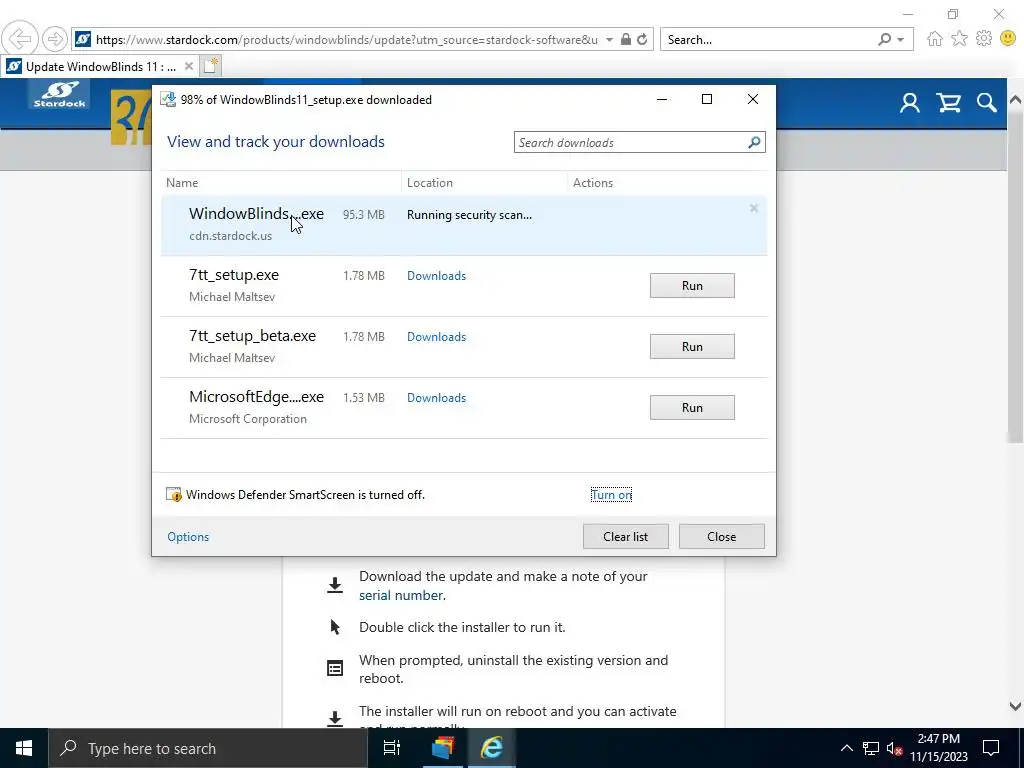
Task: Click the smiley feedback icon
Action: coord(1008,39)
